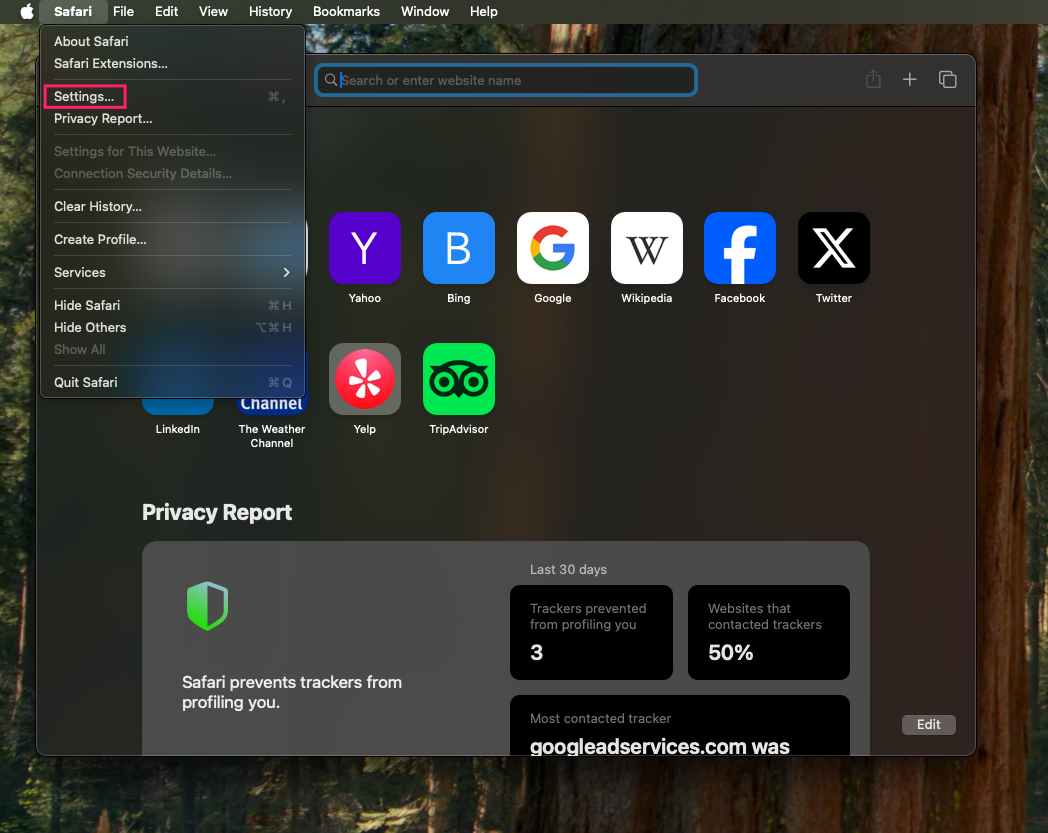Open the Safari menu
Image resolution: width=1048 pixels, height=833 pixels.
pyautogui.click(x=73, y=11)
